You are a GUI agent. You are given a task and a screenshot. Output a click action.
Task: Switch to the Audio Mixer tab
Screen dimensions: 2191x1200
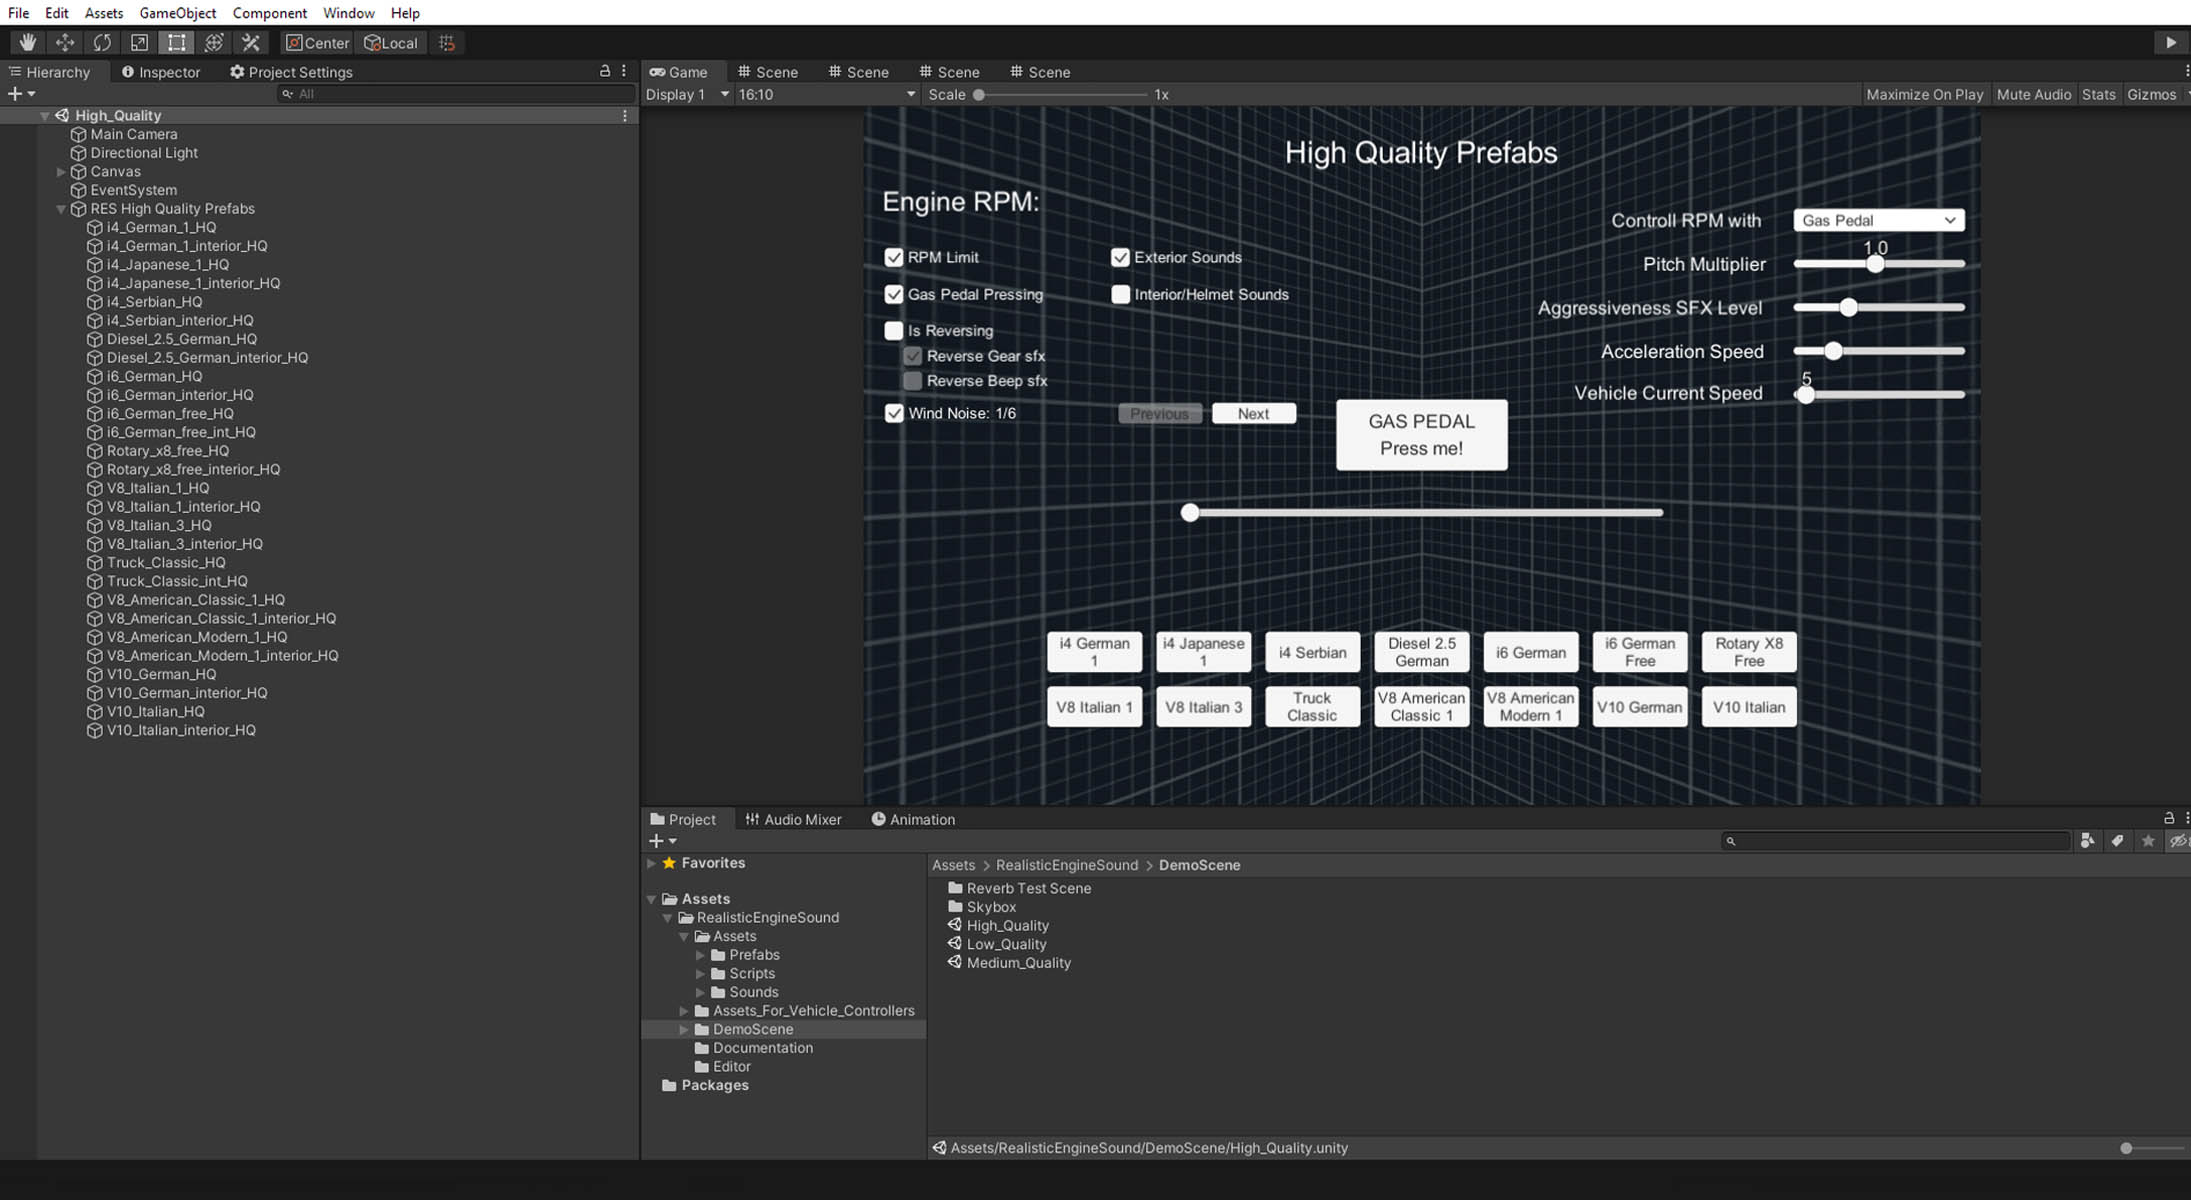pyautogui.click(x=794, y=819)
